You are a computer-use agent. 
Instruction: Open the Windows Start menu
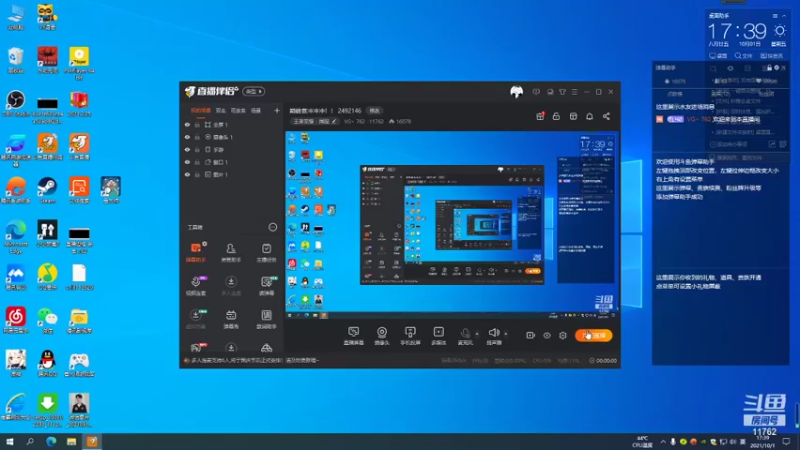click(9, 442)
